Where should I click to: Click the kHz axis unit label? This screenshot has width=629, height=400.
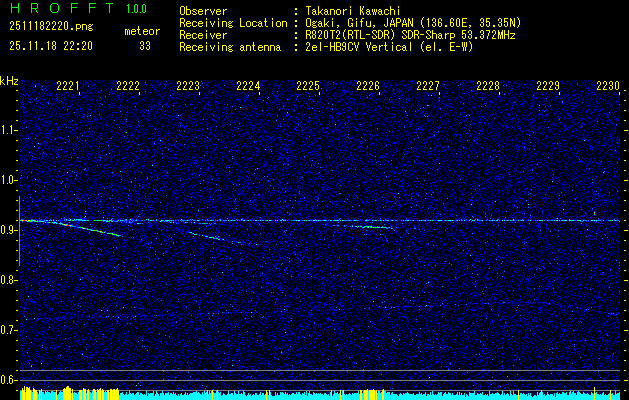pyautogui.click(x=9, y=80)
